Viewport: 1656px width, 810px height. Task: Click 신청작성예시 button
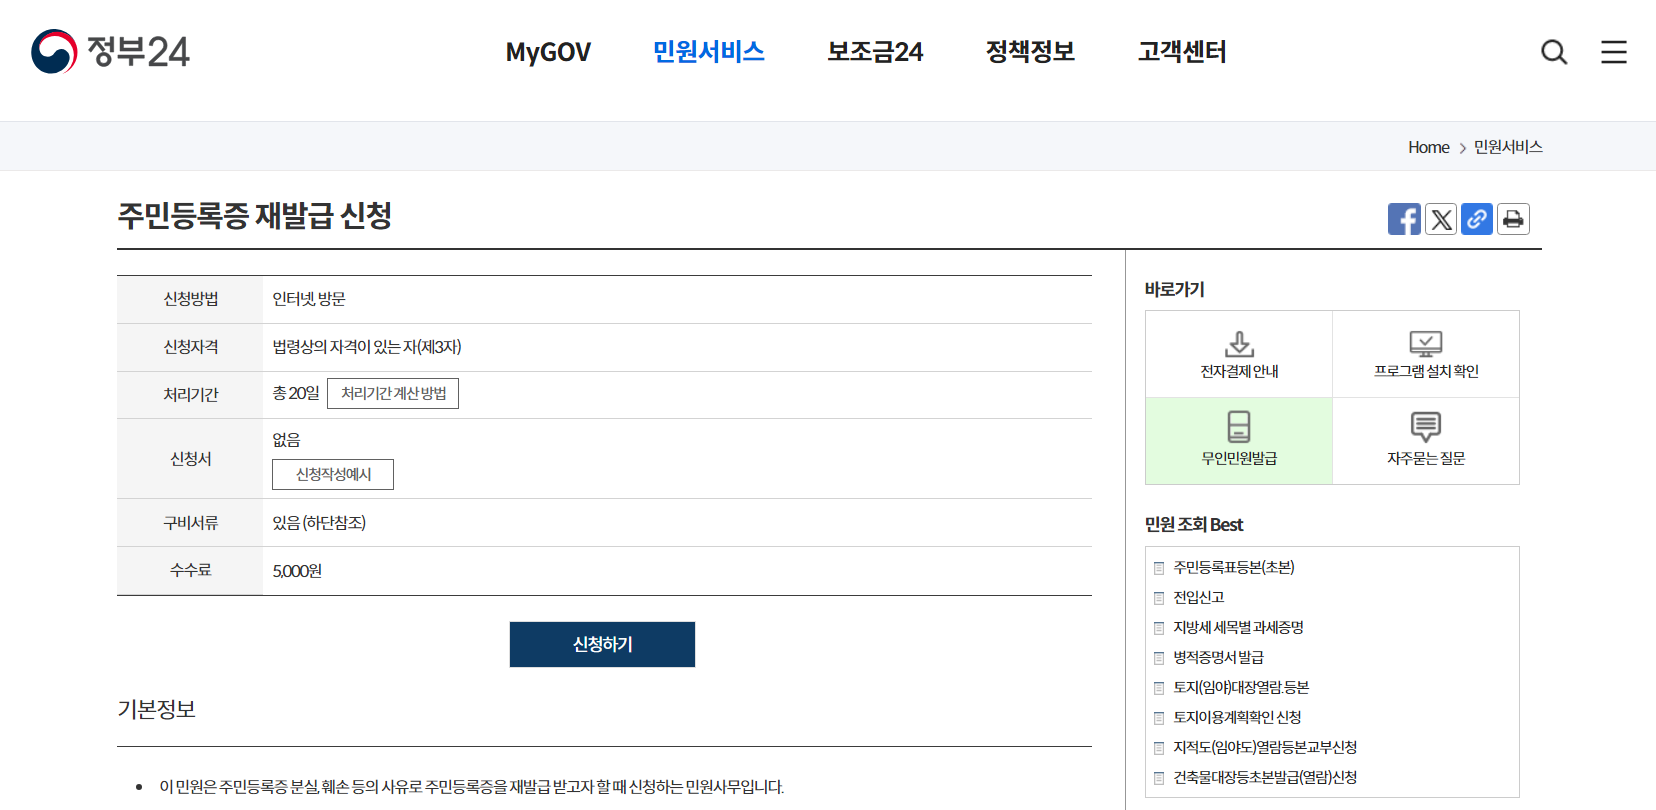[333, 474]
